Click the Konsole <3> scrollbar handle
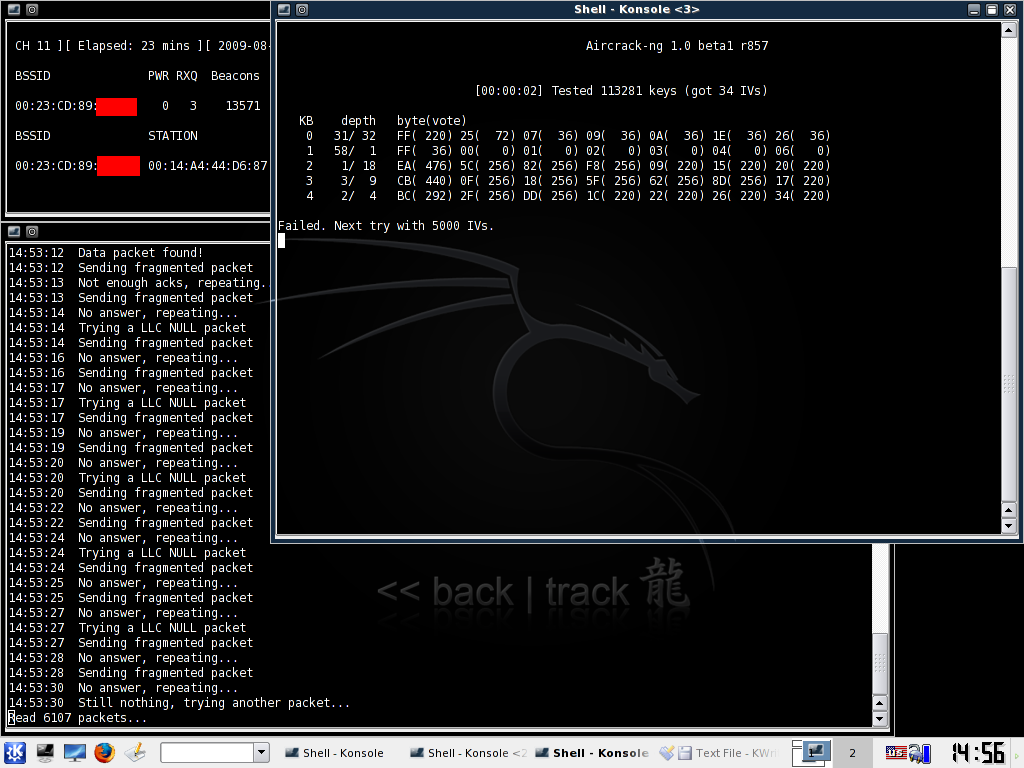Image resolution: width=1024 pixels, height=768 pixels. coord(1009,385)
